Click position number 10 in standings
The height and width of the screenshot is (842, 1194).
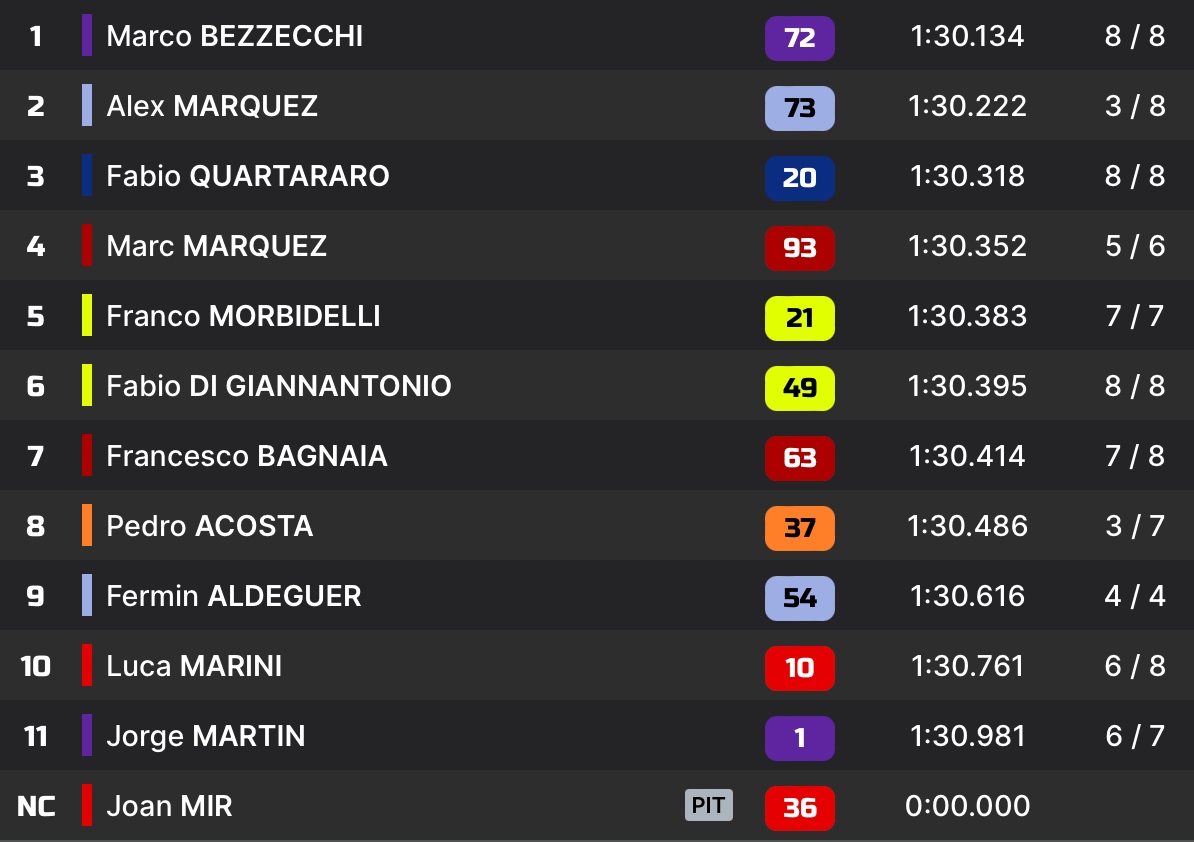pyautogui.click(x=36, y=666)
